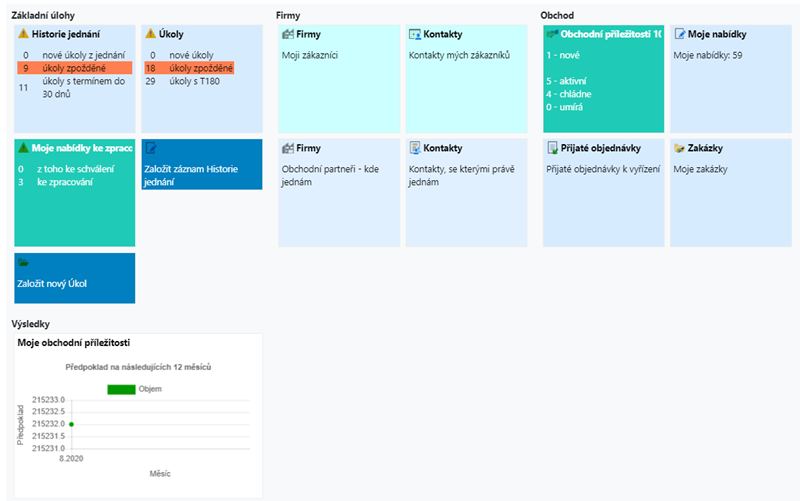Click icon on Obchodní příležitosti tile
Viewport: 800px width, 501px height.
coord(552,34)
